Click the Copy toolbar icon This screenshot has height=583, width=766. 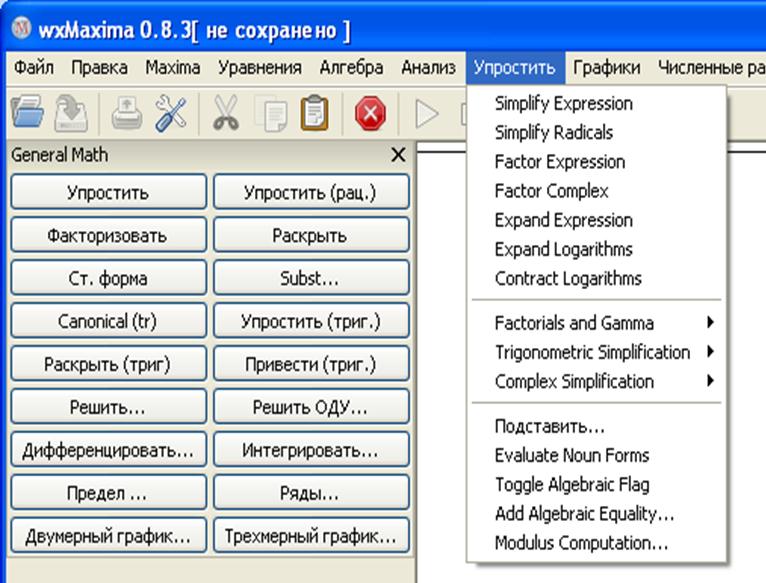(x=272, y=114)
